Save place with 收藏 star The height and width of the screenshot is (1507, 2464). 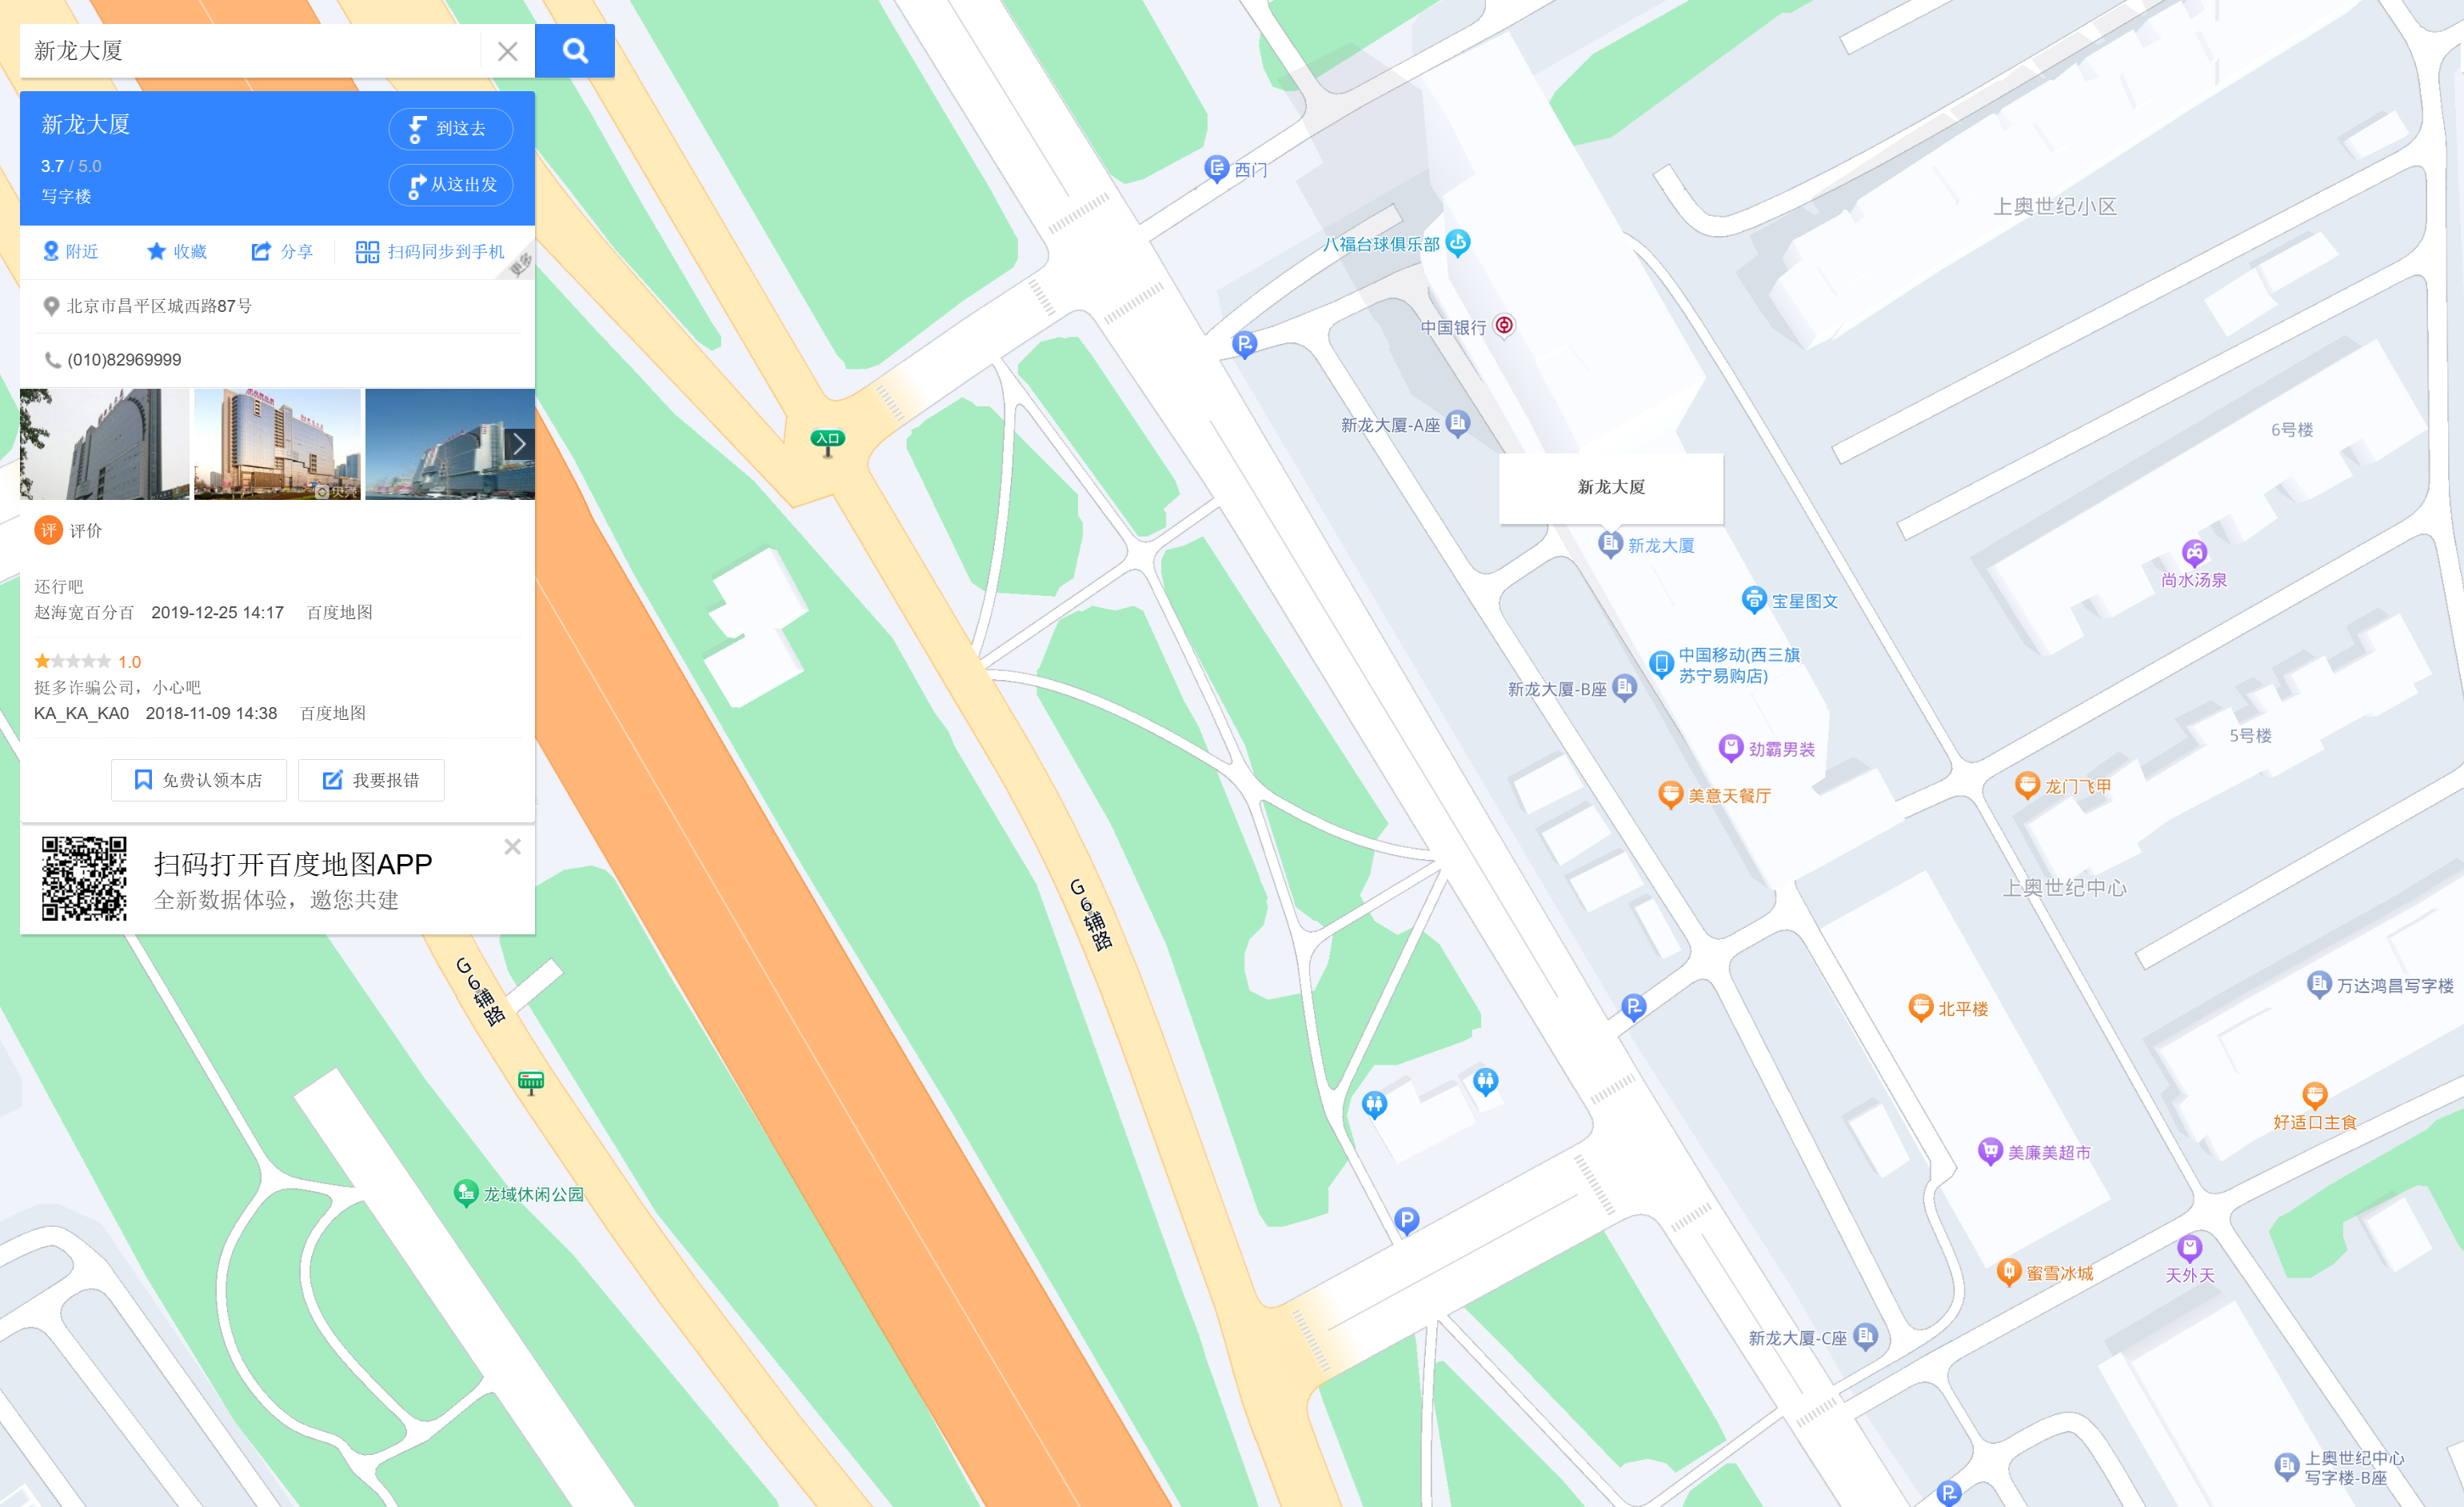coord(176,252)
